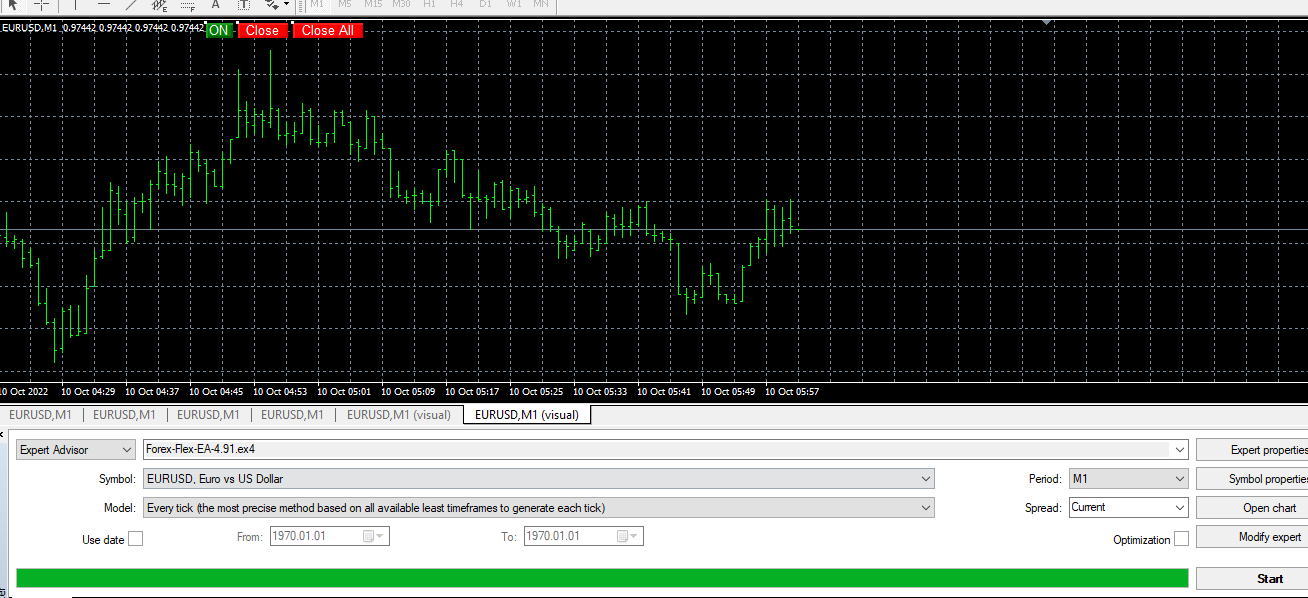Enable the Optimization checkbox
Viewport: 1308px width, 598px height.
(x=1181, y=539)
